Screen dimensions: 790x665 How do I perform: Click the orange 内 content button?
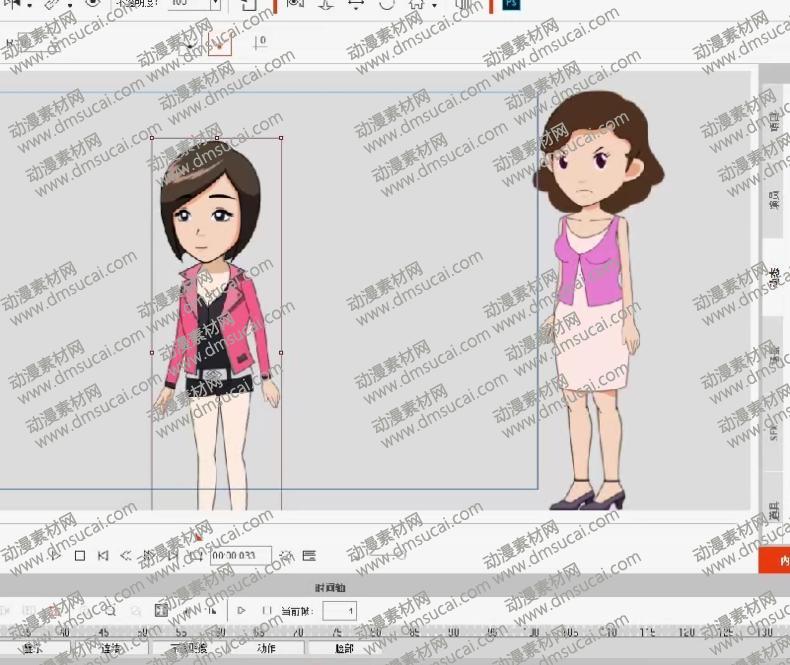pos(774,561)
